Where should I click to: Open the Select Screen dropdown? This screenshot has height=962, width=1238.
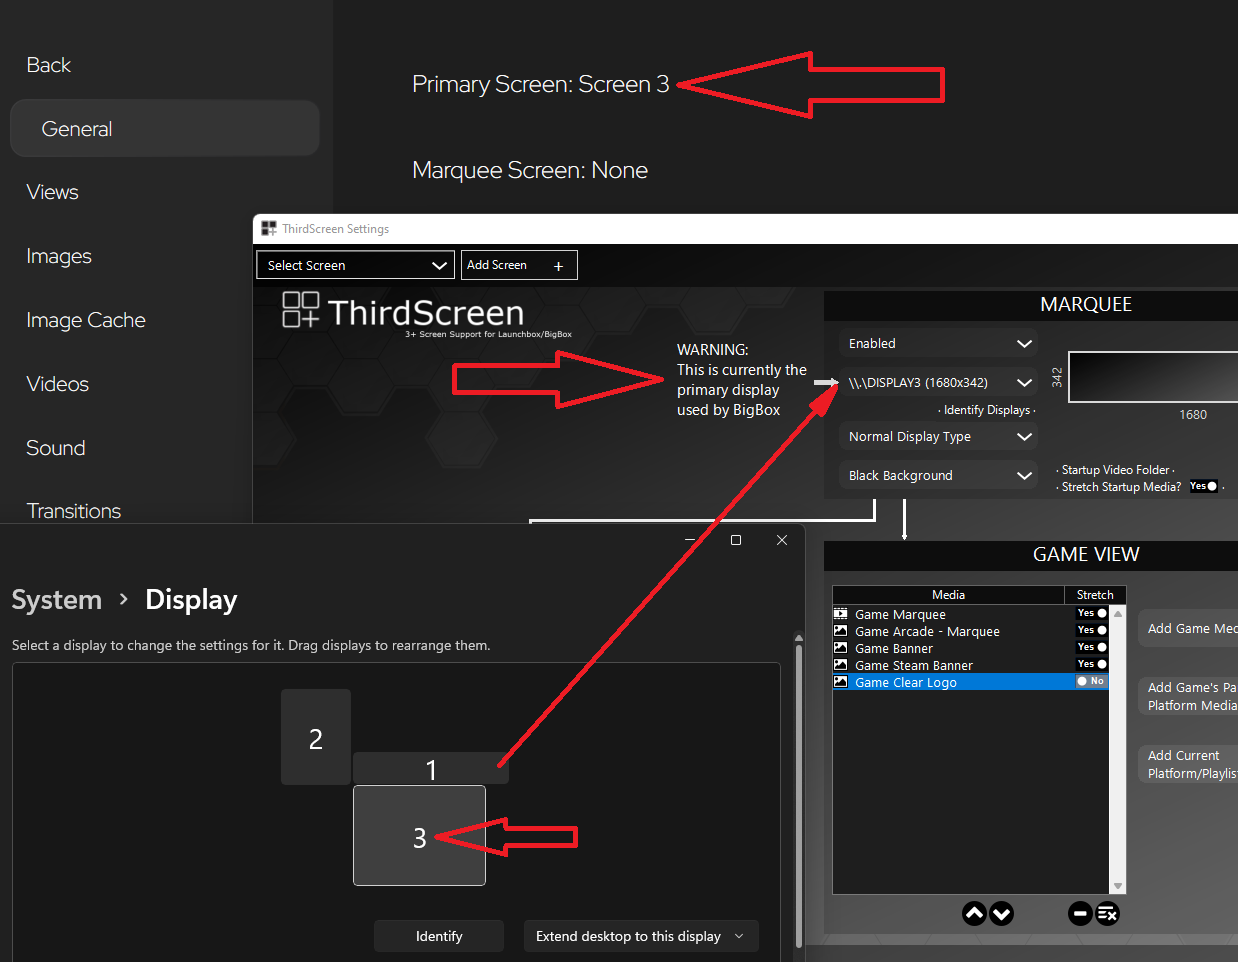coord(356,265)
